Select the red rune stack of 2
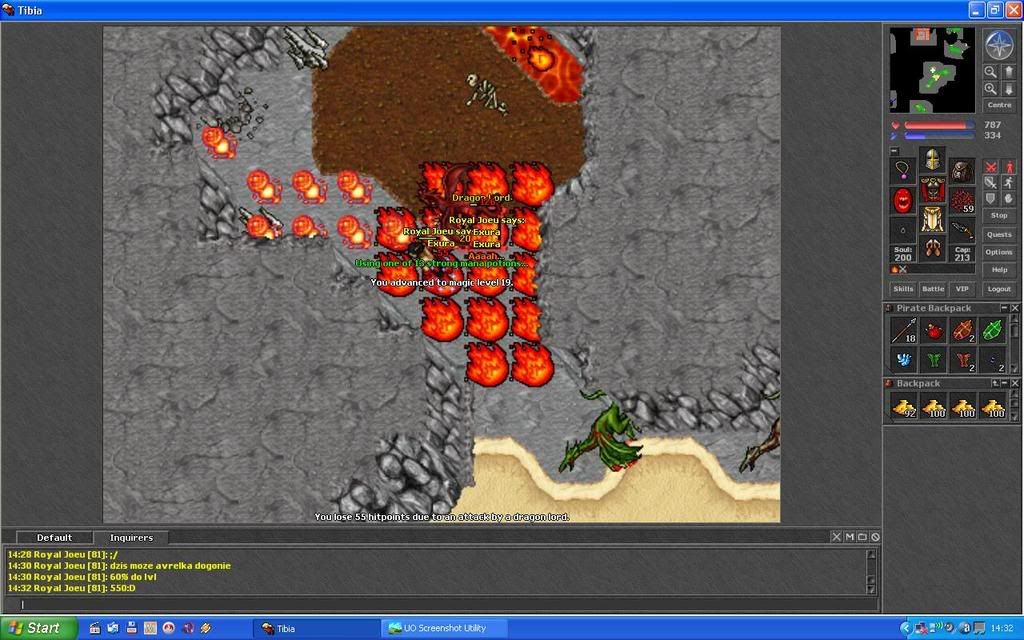 click(963, 330)
